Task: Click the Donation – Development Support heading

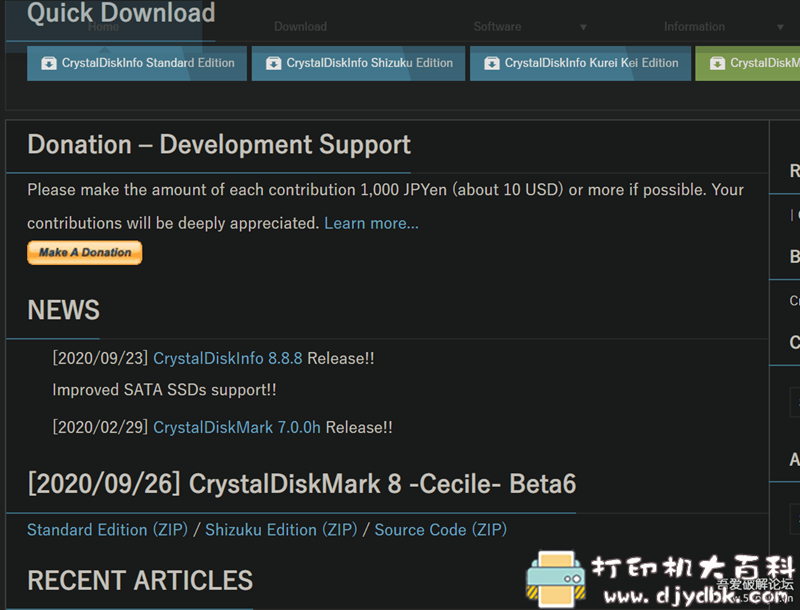Action: pos(219,144)
